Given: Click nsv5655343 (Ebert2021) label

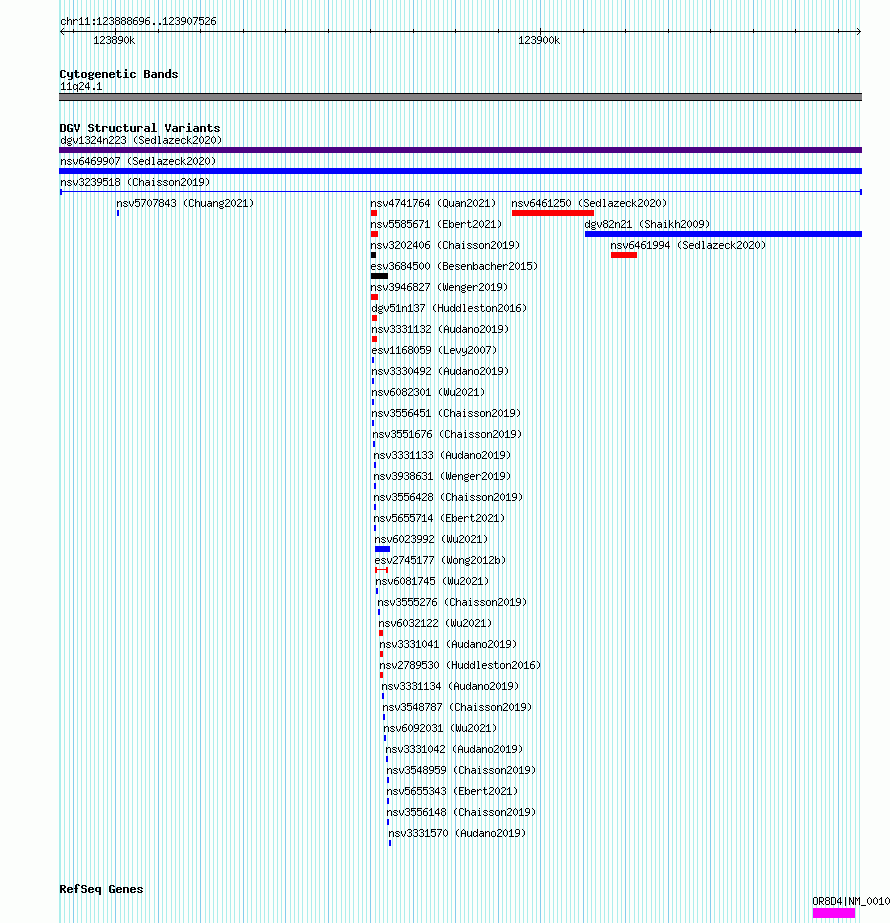Looking at the screenshot, I should (452, 791).
